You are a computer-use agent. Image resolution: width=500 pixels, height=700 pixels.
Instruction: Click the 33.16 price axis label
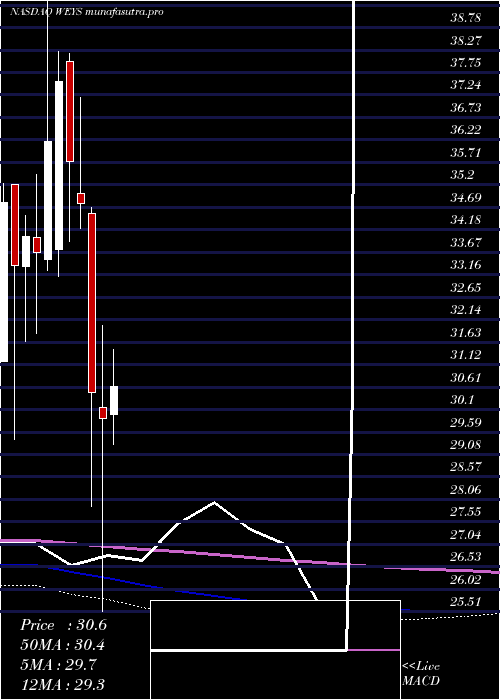pyautogui.click(x=466, y=265)
